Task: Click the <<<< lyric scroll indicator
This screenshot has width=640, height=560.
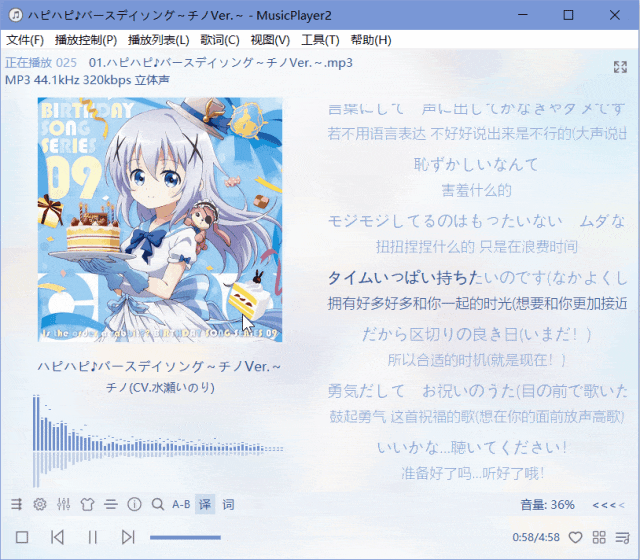Action: [609, 505]
